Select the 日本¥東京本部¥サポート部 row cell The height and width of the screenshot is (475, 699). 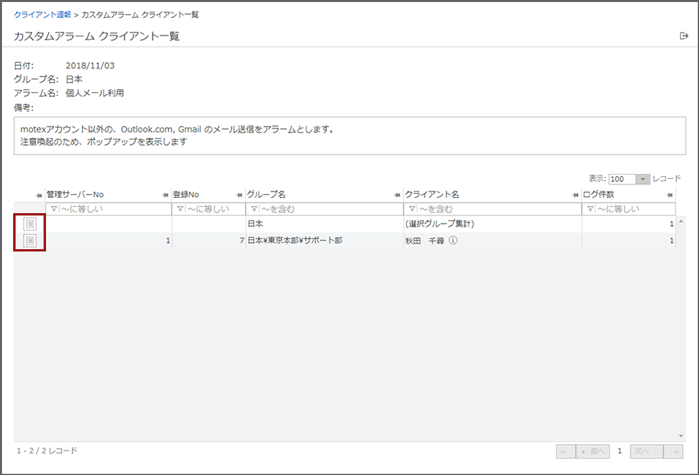point(295,241)
